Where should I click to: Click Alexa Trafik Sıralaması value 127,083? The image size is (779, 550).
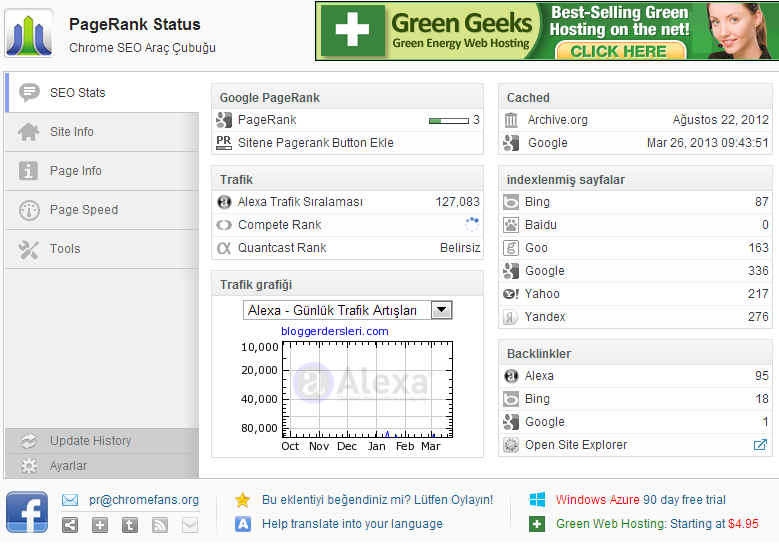coord(458,202)
